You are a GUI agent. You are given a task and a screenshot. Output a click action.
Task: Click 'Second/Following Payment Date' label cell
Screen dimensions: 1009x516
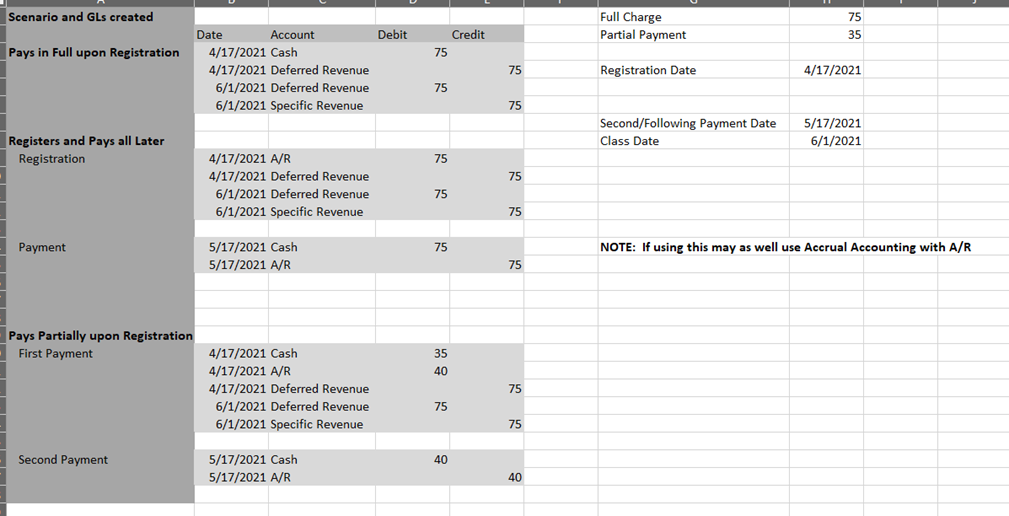click(x=694, y=123)
